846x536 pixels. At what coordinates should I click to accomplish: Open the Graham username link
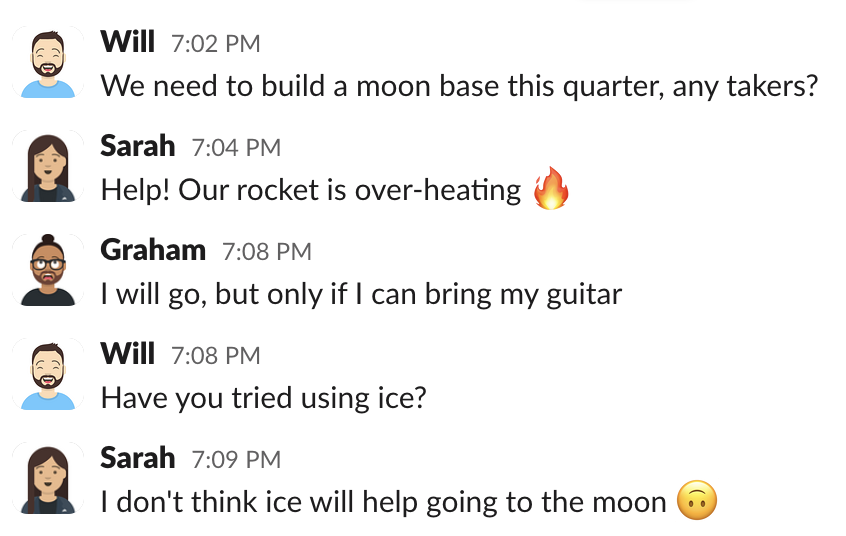click(153, 250)
